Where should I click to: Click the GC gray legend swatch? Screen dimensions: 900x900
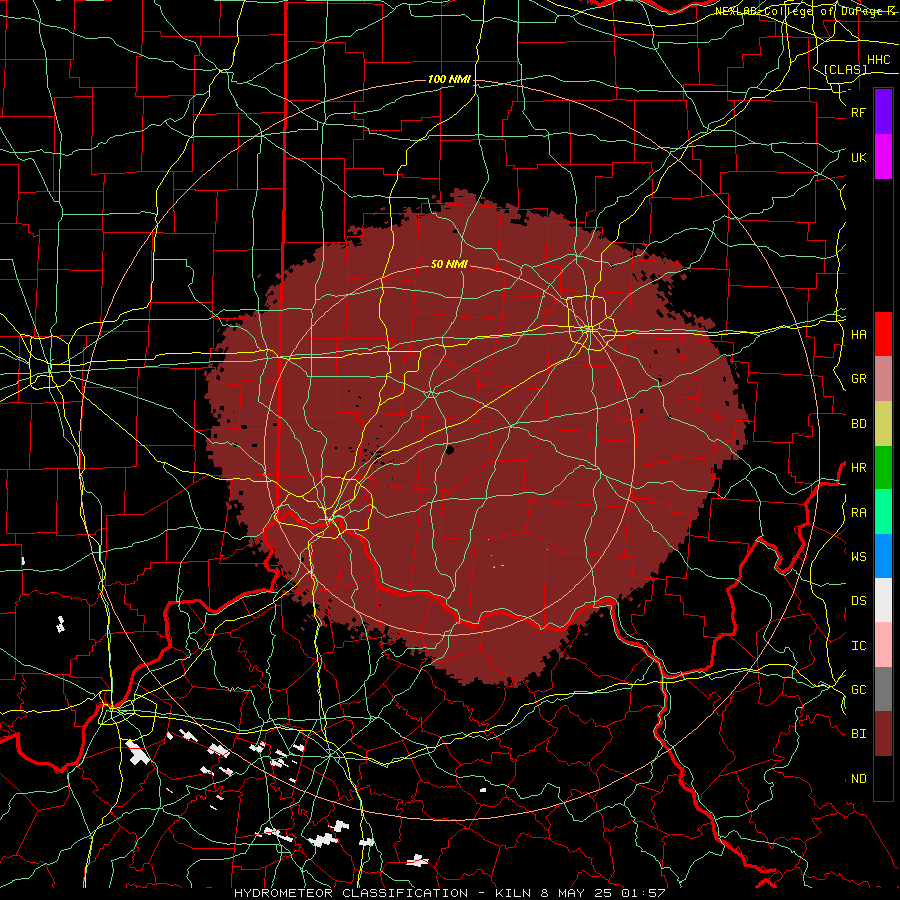pyautogui.click(x=883, y=689)
